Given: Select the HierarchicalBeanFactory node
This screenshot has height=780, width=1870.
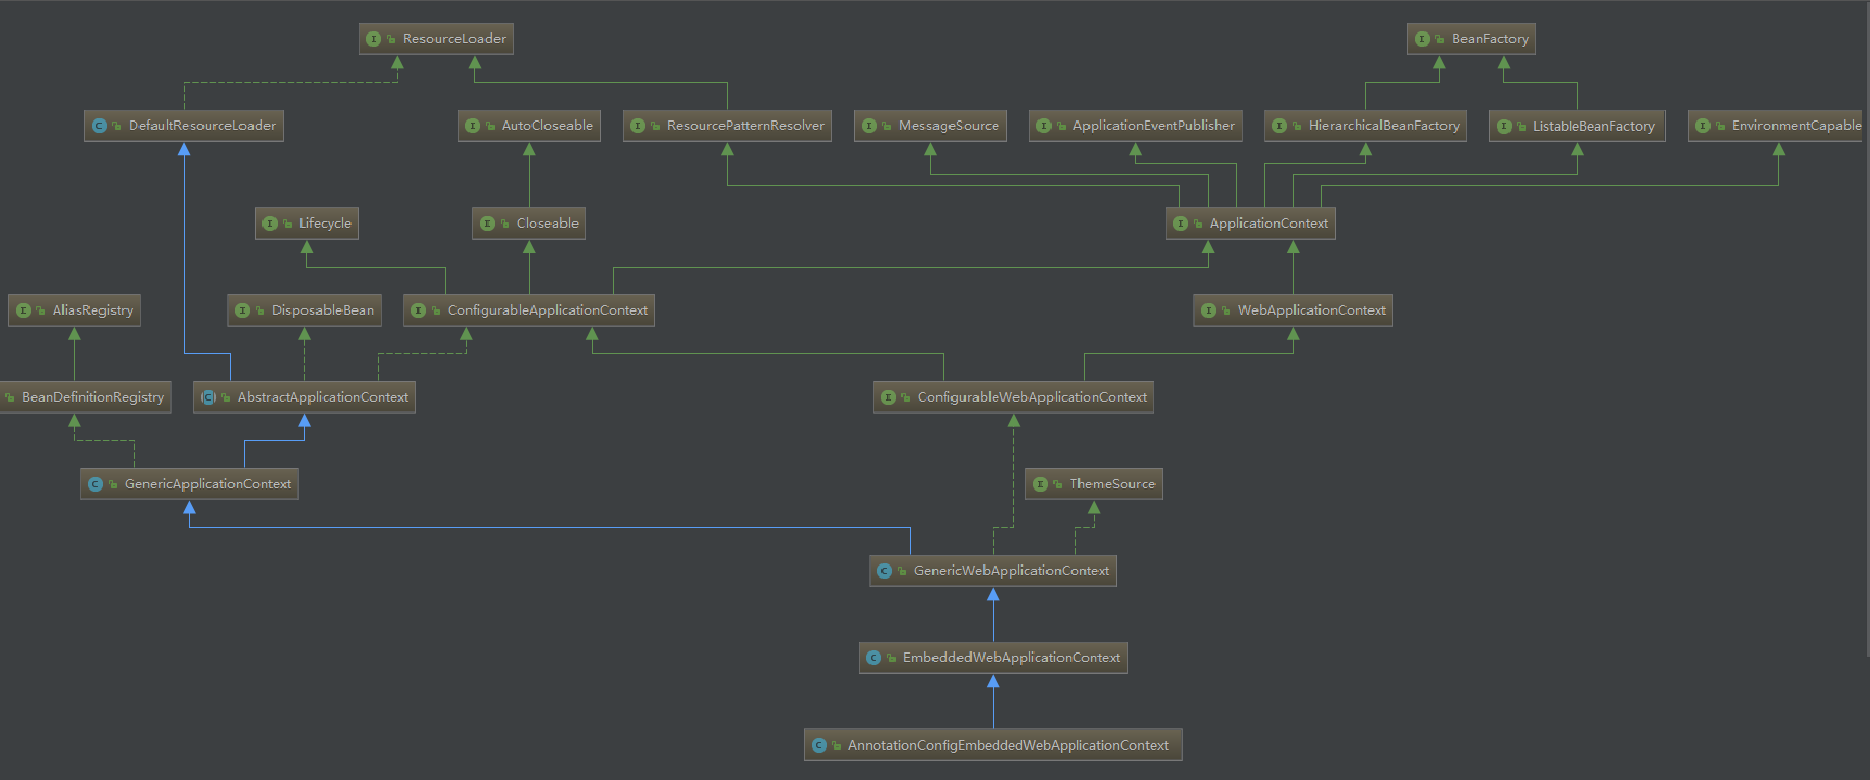Looking at the screenshot, I should pyautogui.click(x=1383, y=126).
